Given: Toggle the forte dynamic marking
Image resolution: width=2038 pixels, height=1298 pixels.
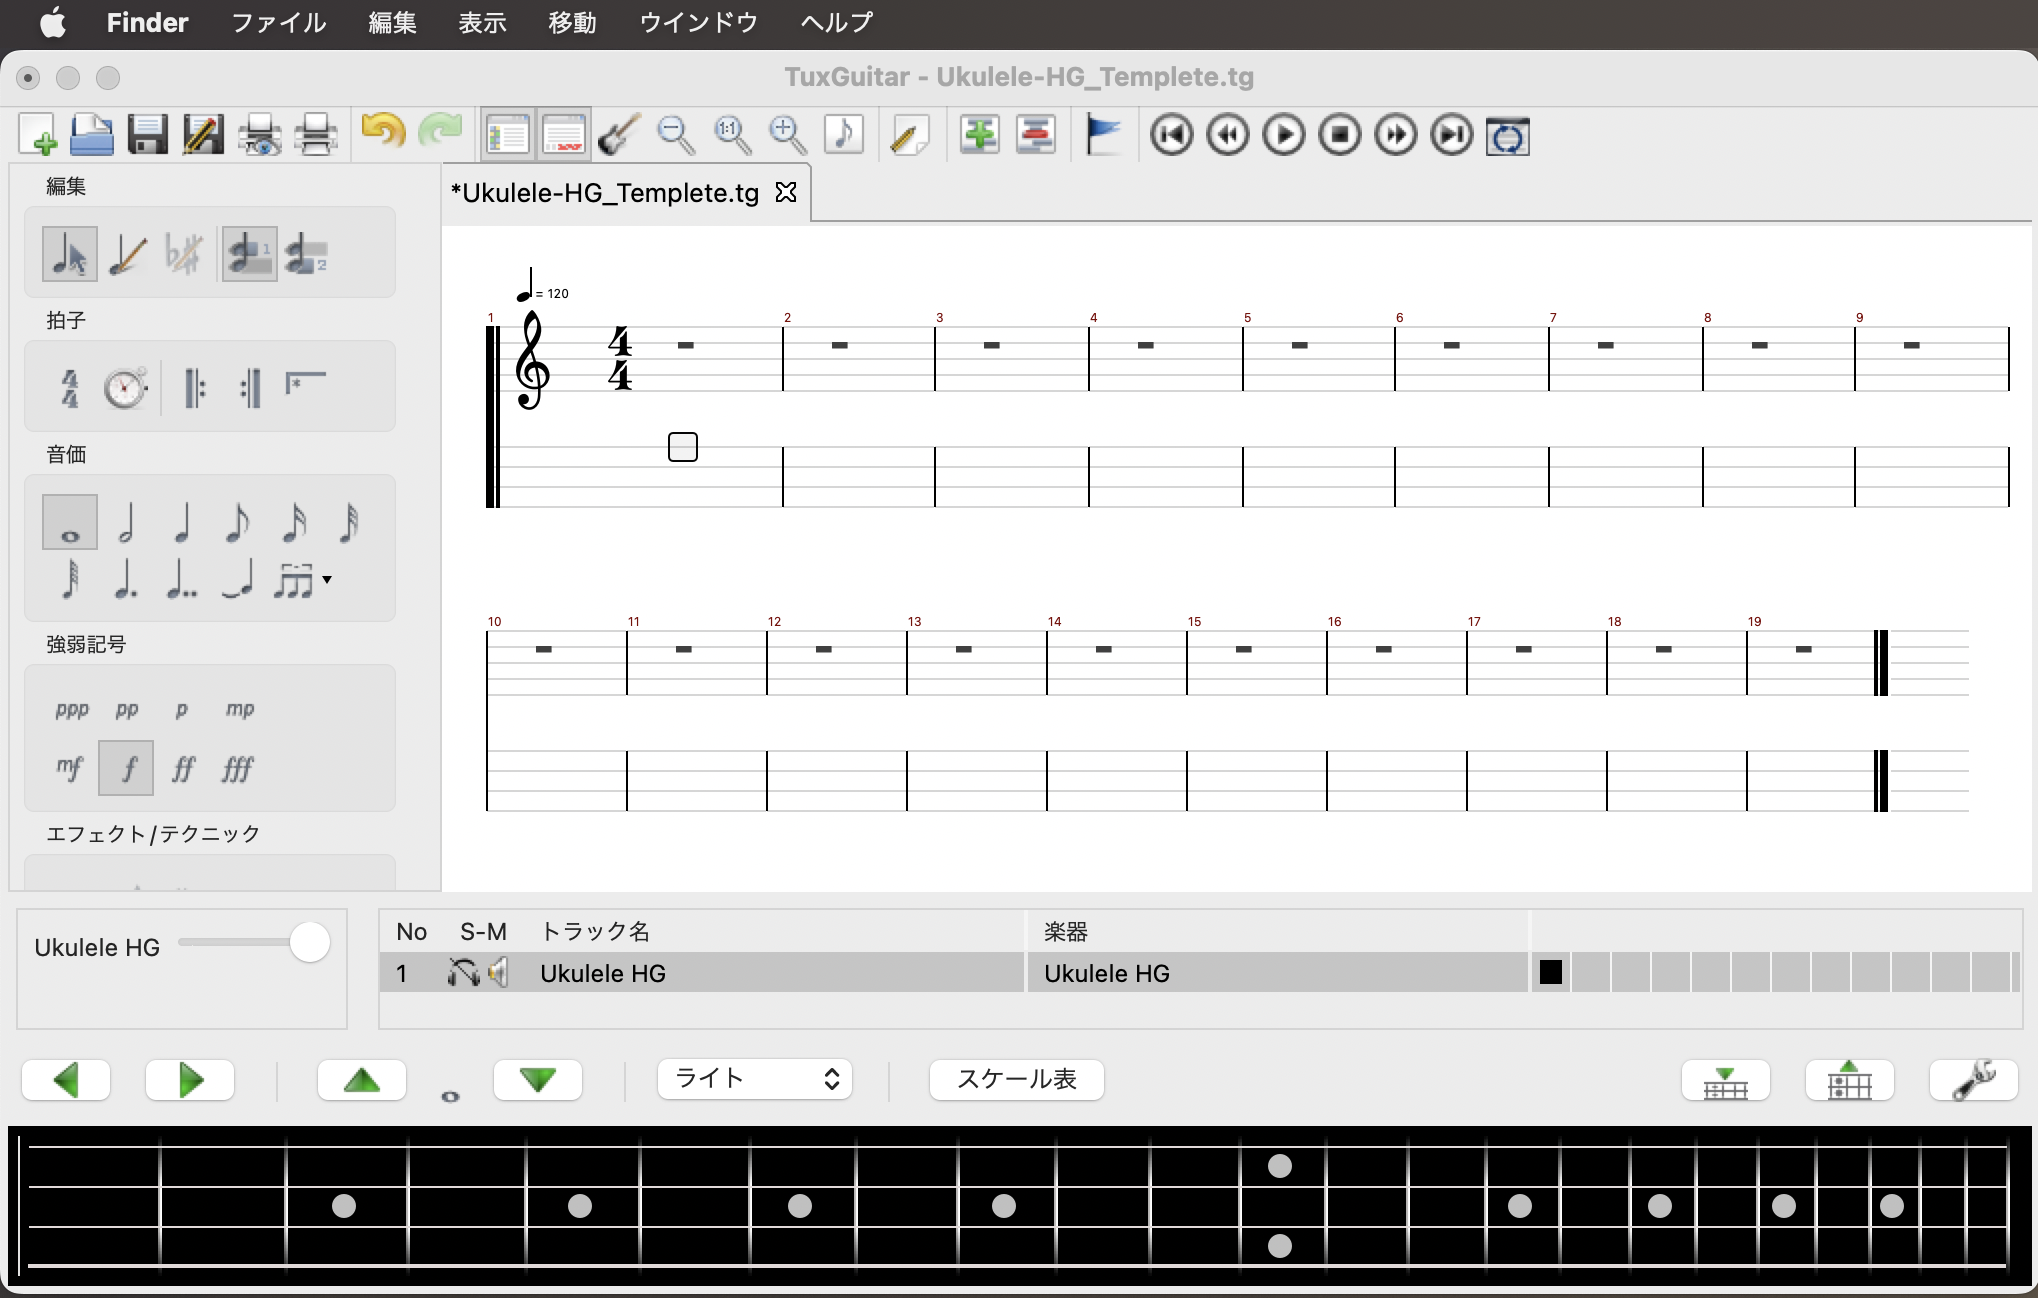Looking at the screenshot, I should [x=127, y=768].
